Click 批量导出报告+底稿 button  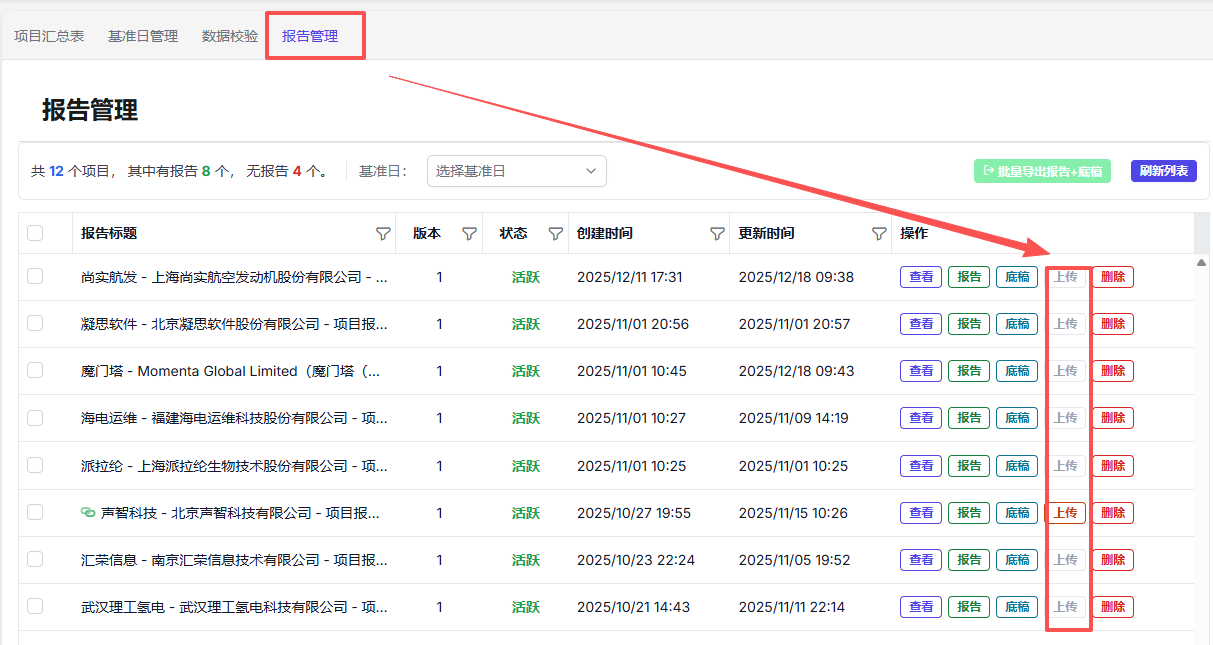point(1042,171)
